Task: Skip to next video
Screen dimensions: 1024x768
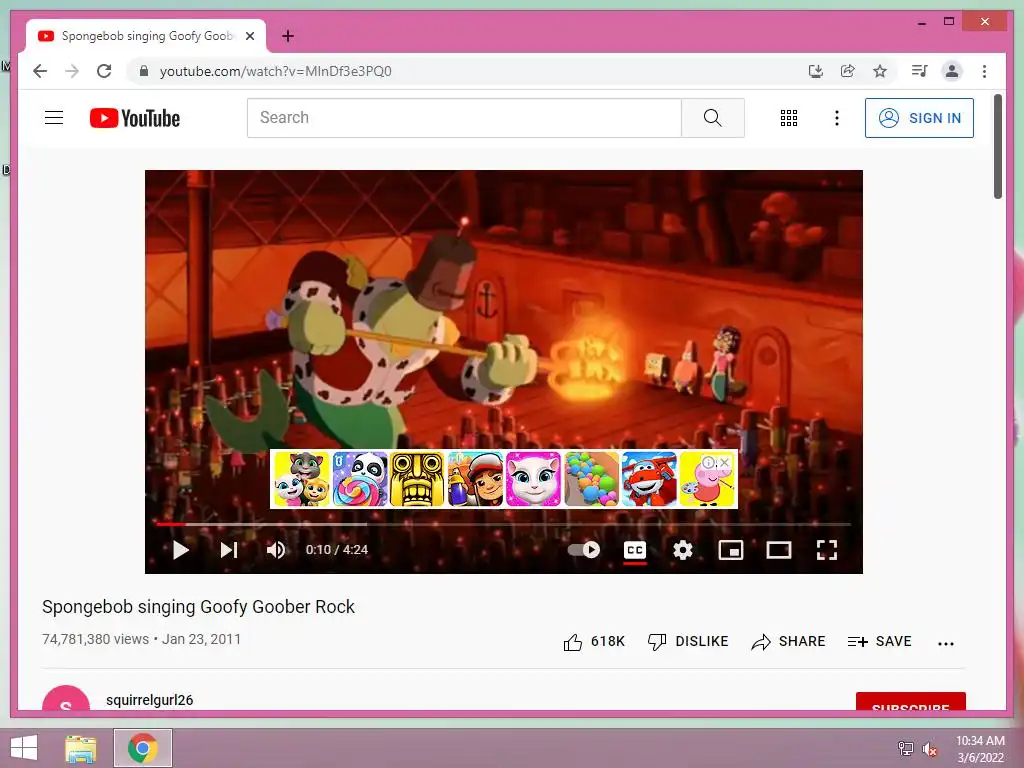Action: (229, 550)
